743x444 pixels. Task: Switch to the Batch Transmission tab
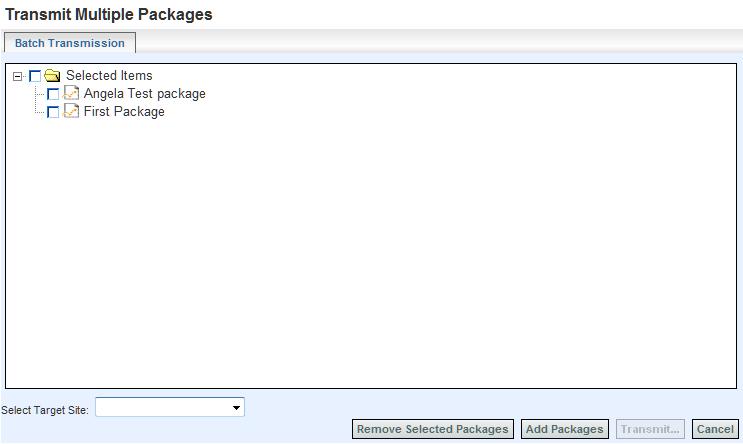pyautogui.click(x=70, y=43)
